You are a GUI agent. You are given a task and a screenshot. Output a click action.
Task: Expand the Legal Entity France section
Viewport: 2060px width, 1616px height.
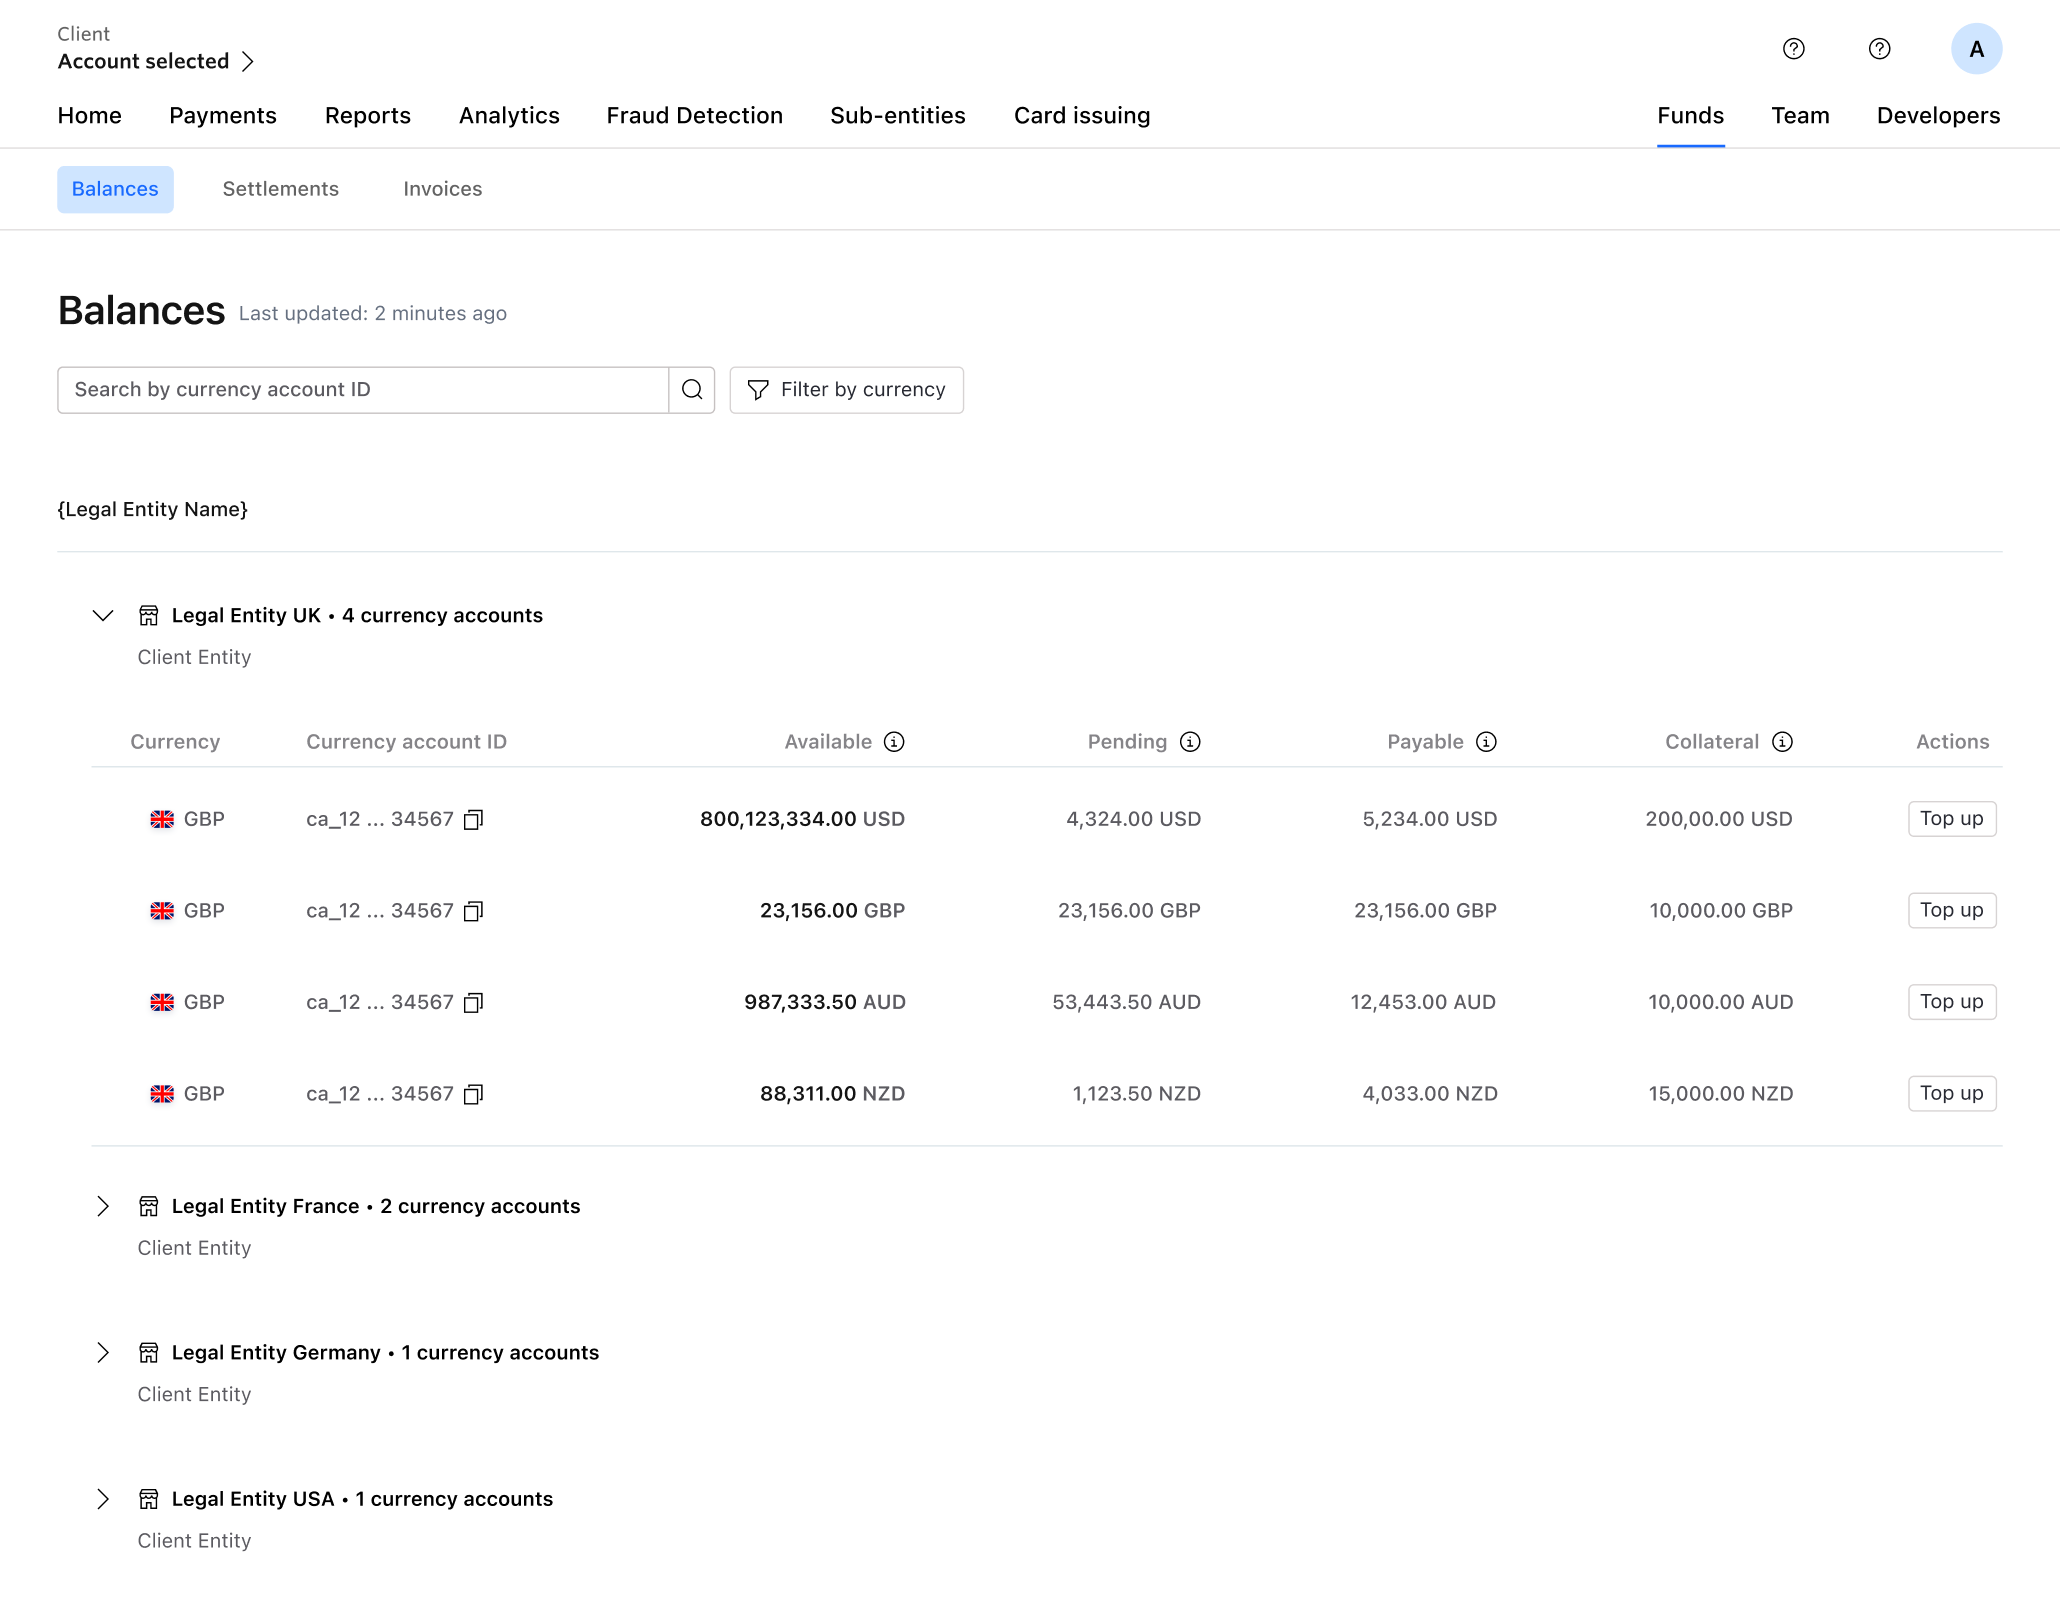coord(103,1207)
